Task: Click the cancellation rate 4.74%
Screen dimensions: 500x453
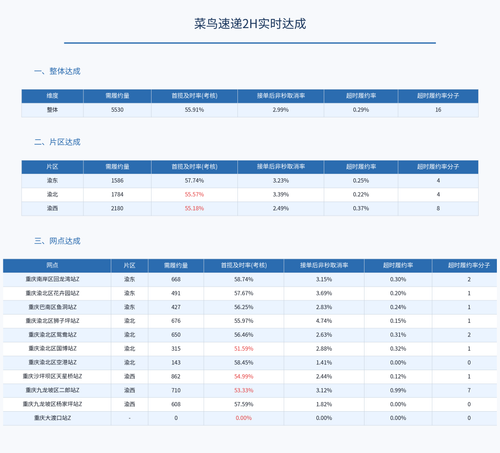Action: (x=324, y=321)
